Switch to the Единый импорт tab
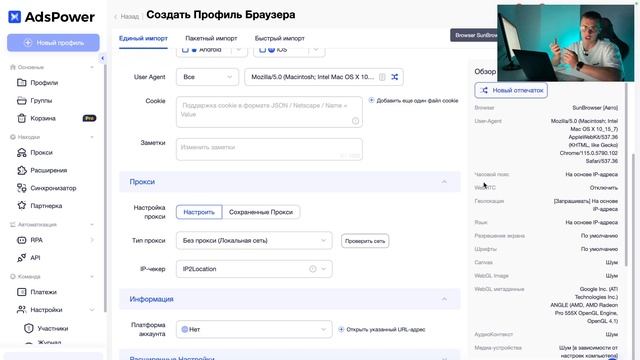The height and width of the screenshot is (360, 640). [x=143, y=38]
